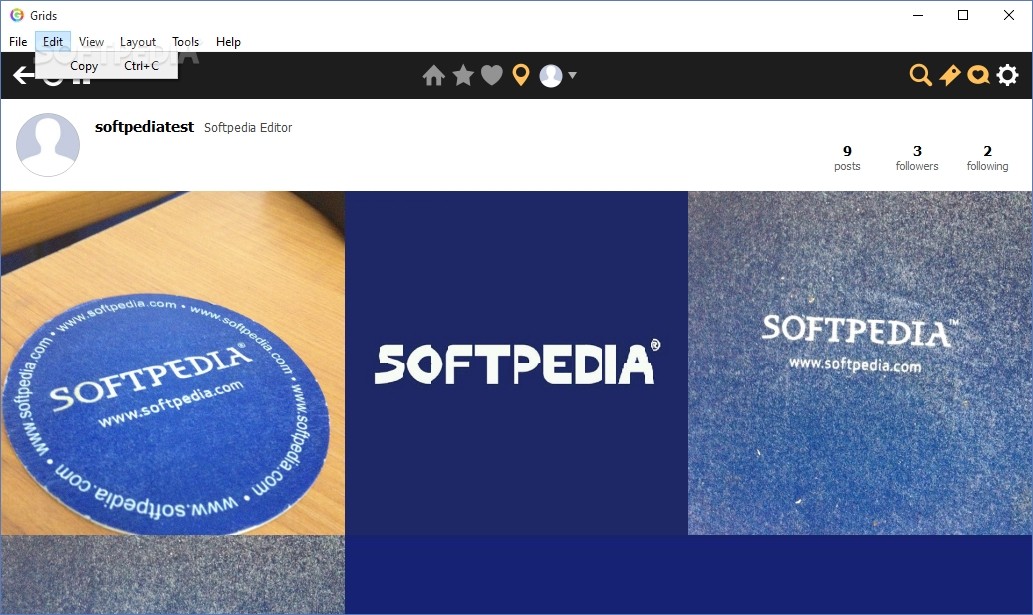Open the File menu
This screenshot has height=615, width=1033.
pos(18,41)
